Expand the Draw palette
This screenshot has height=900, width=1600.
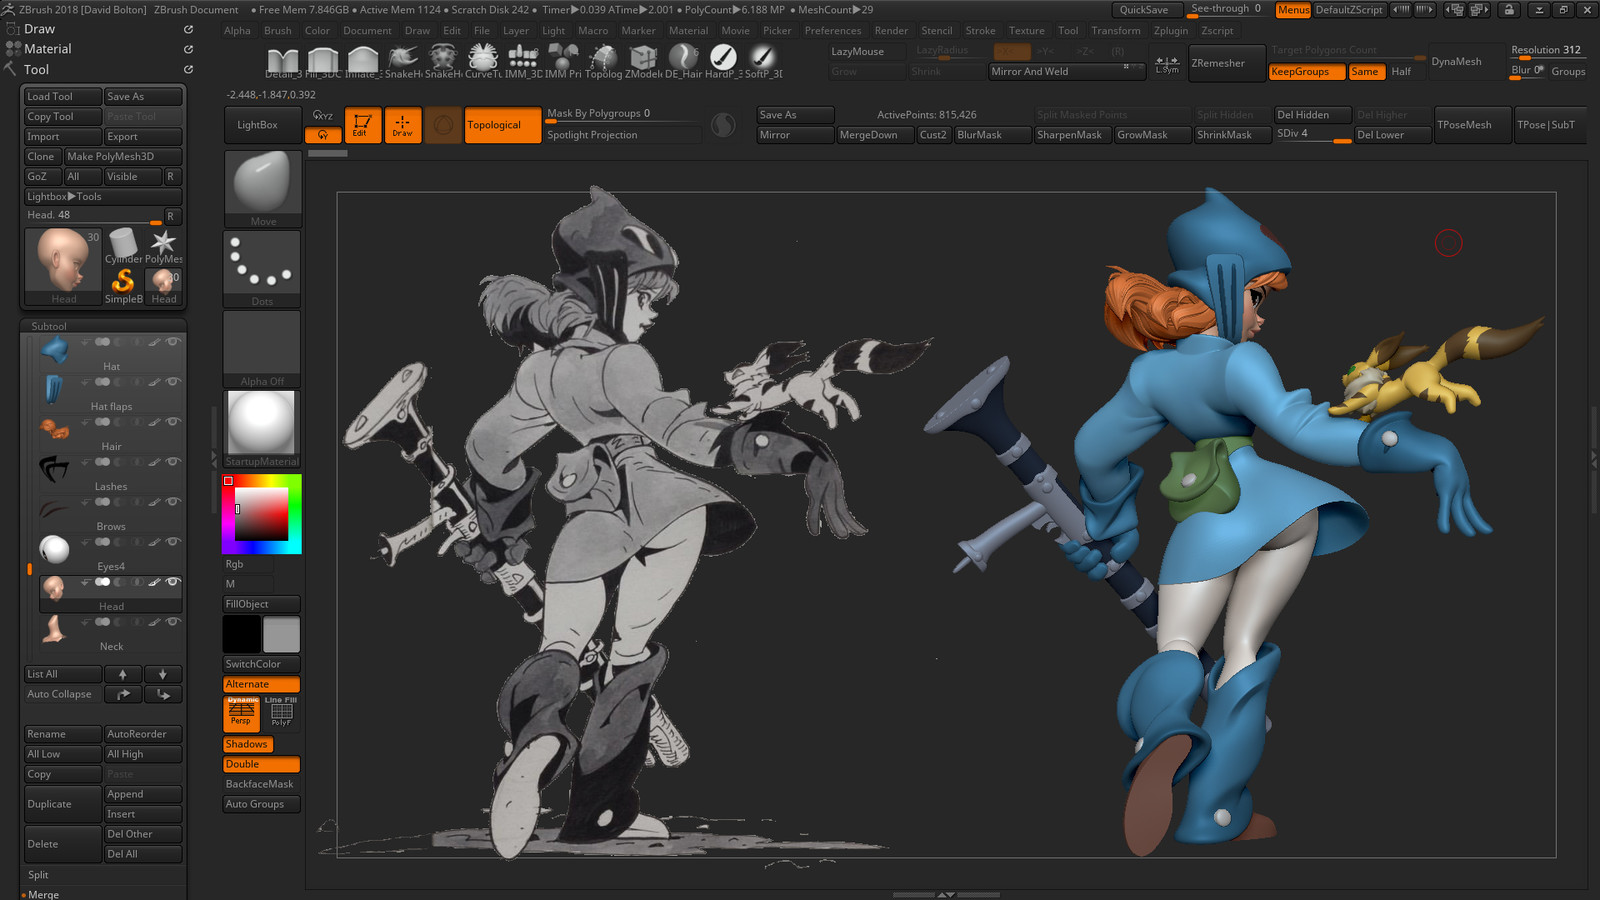coord(40,29)
